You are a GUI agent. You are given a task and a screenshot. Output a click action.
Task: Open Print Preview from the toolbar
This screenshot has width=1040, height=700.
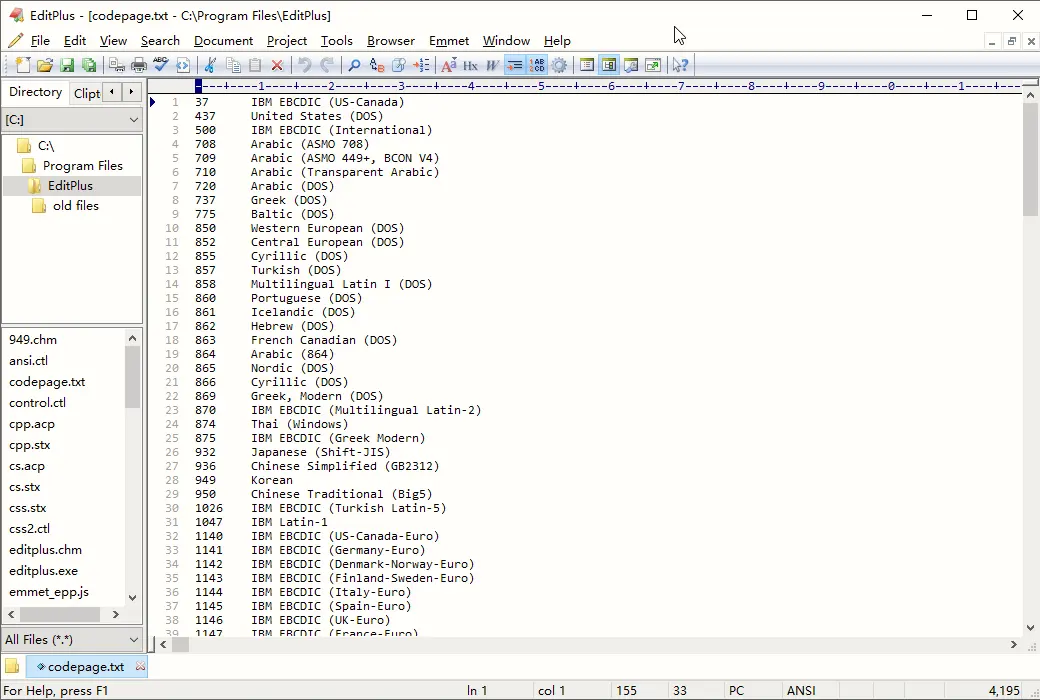tap(117, 65)
